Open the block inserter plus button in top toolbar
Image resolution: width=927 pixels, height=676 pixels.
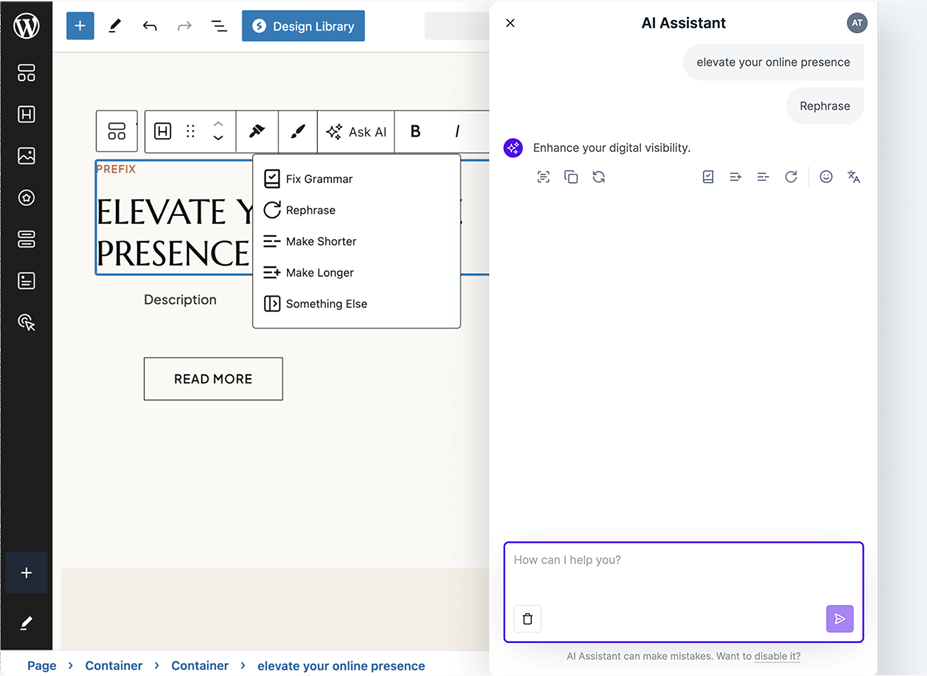pos(80,26)
